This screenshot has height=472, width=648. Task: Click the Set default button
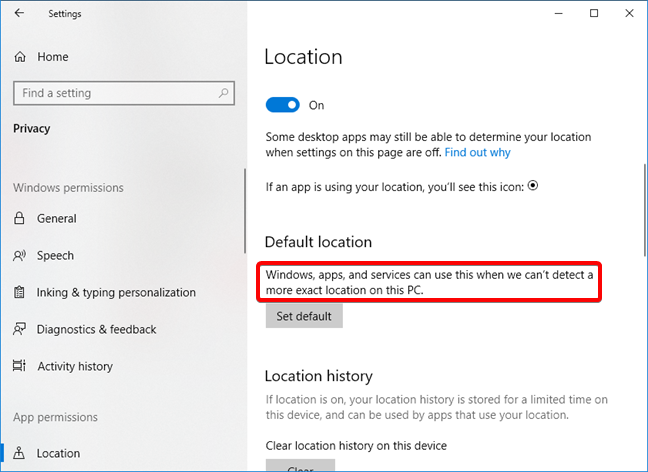(x=304, y=316)
